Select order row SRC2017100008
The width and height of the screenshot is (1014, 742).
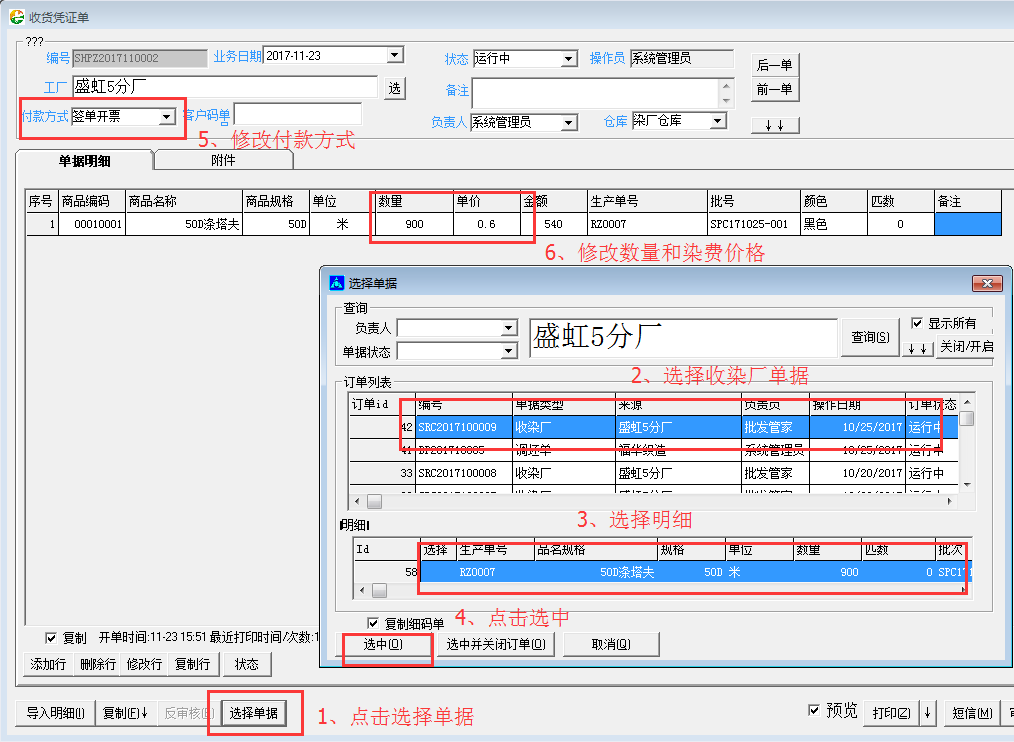tap(654, 473)
